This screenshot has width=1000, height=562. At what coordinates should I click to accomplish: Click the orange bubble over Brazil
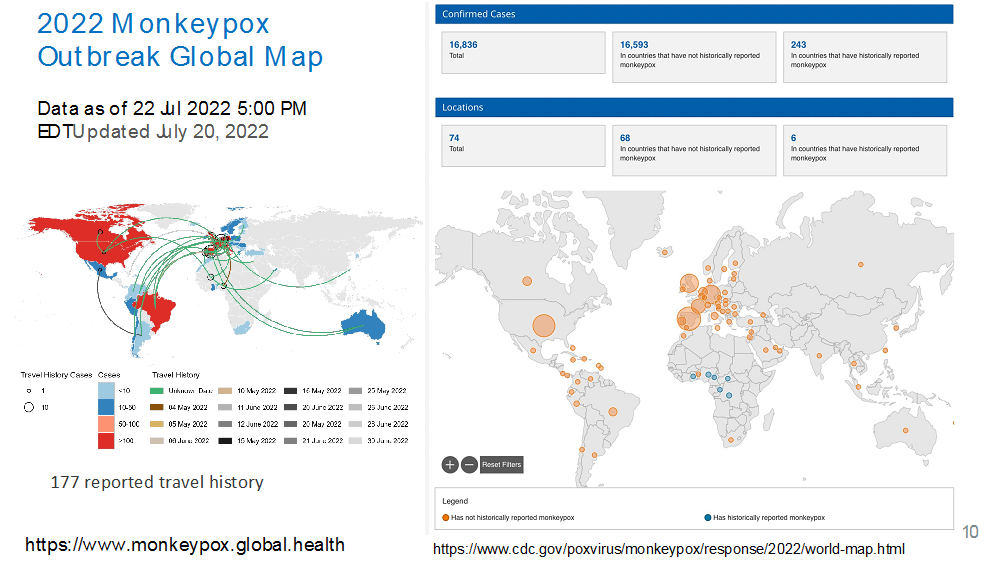coord(613,411)
